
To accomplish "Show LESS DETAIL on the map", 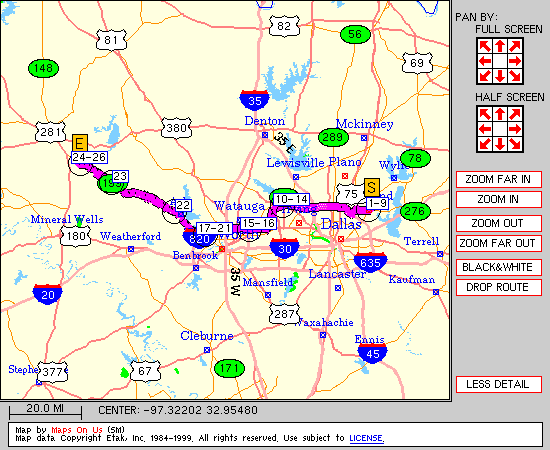I will coord(498,384).
